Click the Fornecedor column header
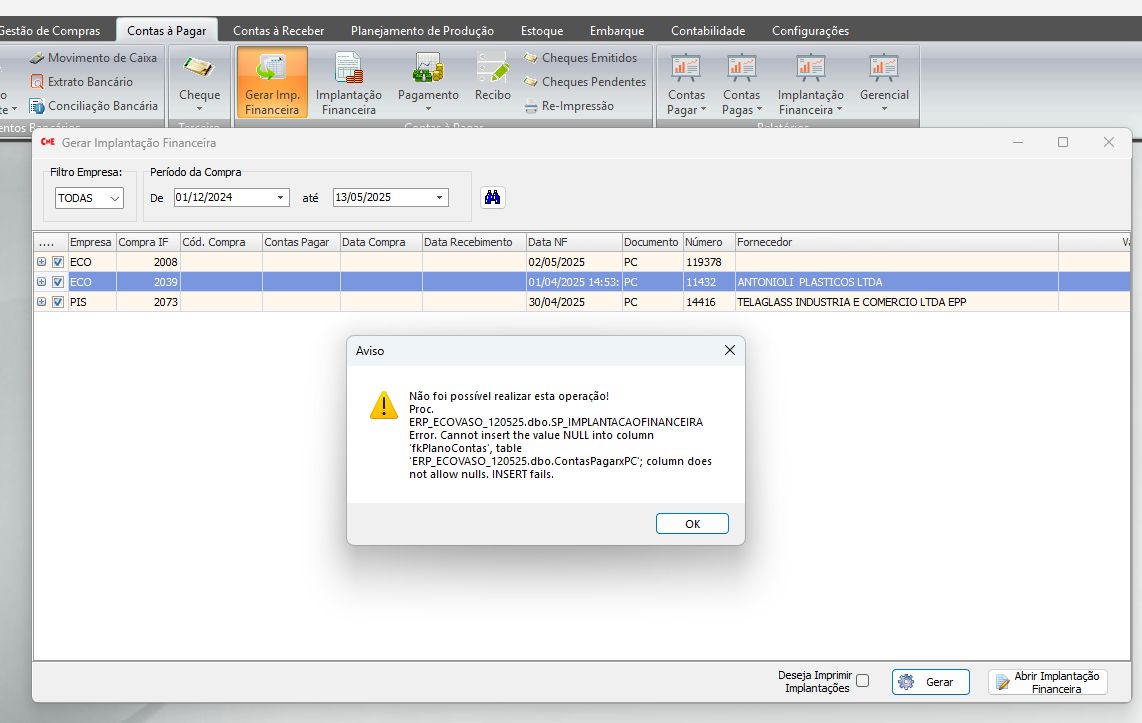This screenshot has height=723, width=1142. tap(764, 242)
